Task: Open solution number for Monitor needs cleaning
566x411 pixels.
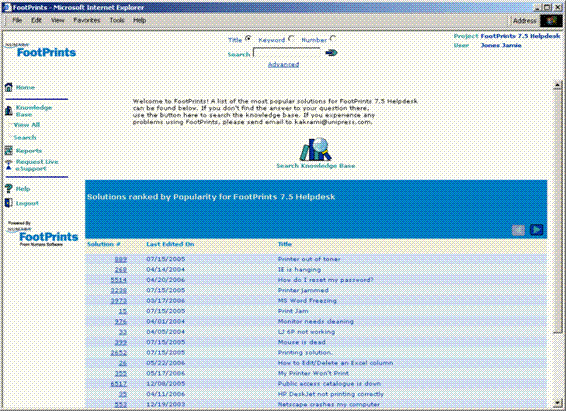Action: (121, 322)
